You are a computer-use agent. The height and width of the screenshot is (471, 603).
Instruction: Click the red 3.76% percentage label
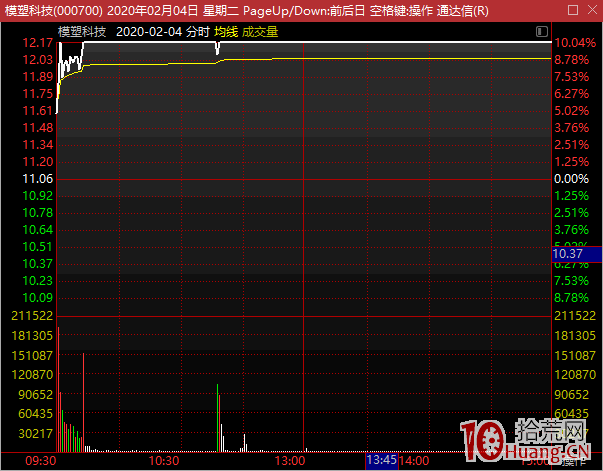(x=571, y=128)
